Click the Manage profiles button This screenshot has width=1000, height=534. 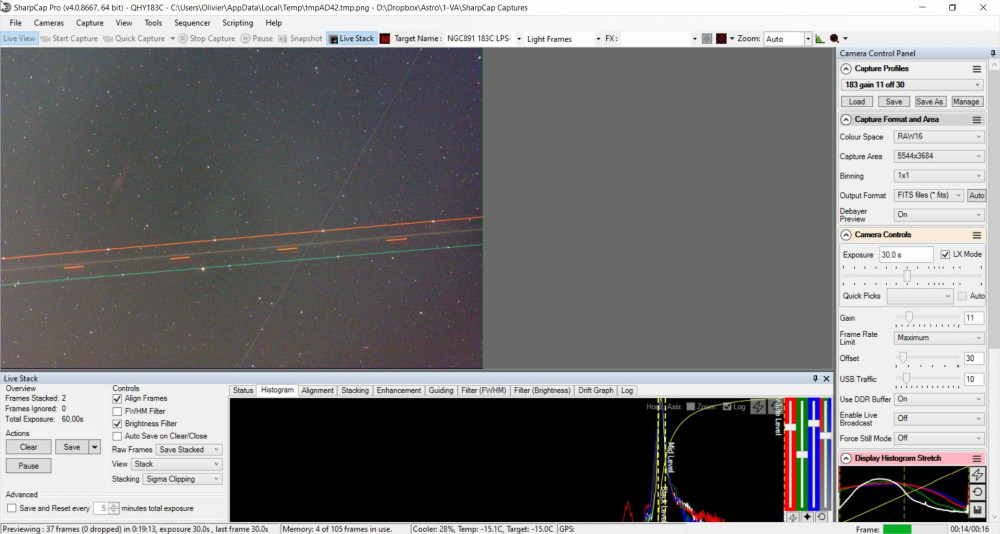(x=966, y=102)
